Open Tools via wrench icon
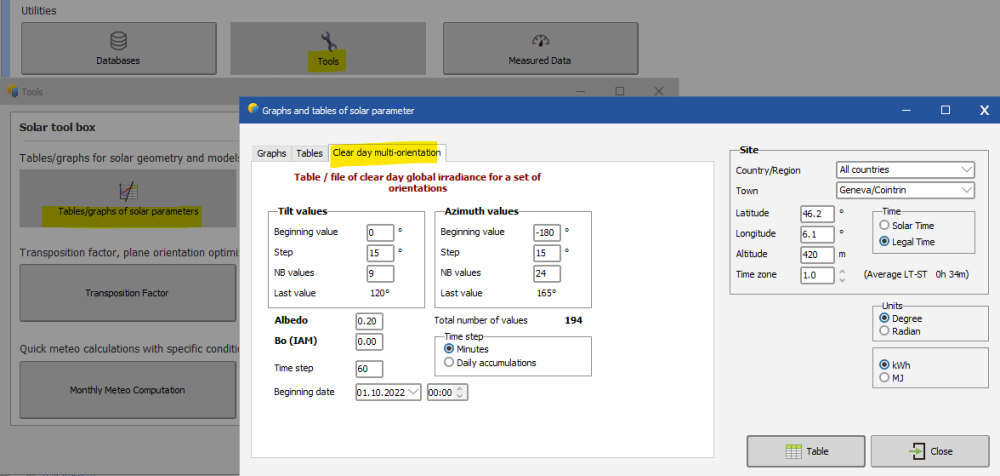Image resolution: width=1000 pixels, height=476 pixels. tap(328, 41)
